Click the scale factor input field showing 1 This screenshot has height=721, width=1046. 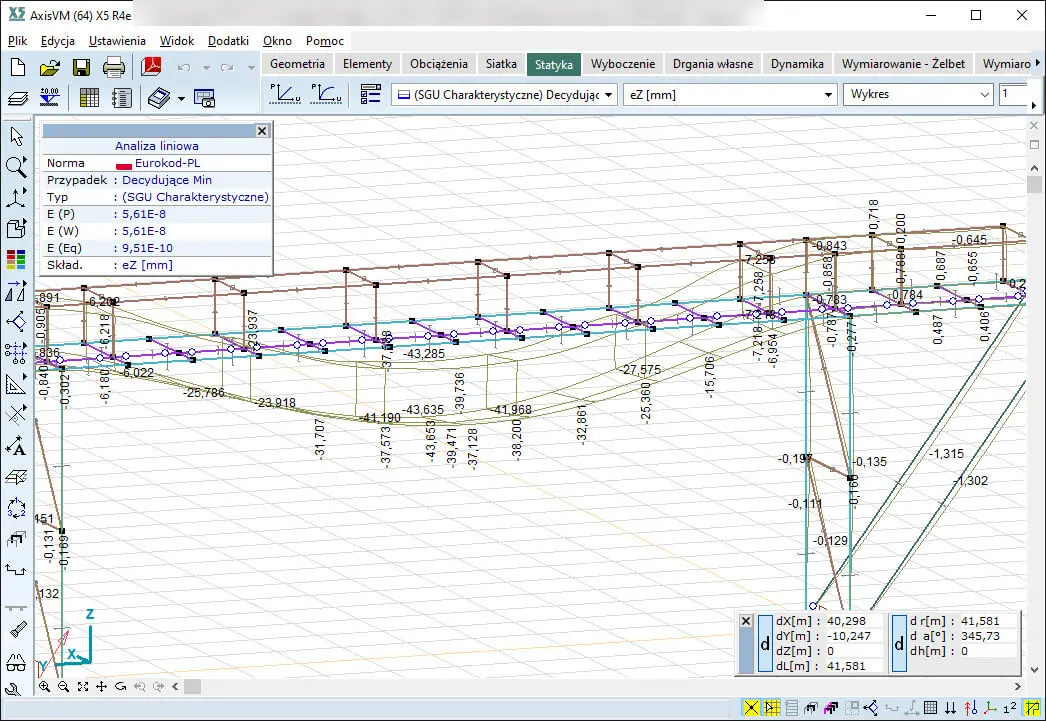coord(1014,94)
